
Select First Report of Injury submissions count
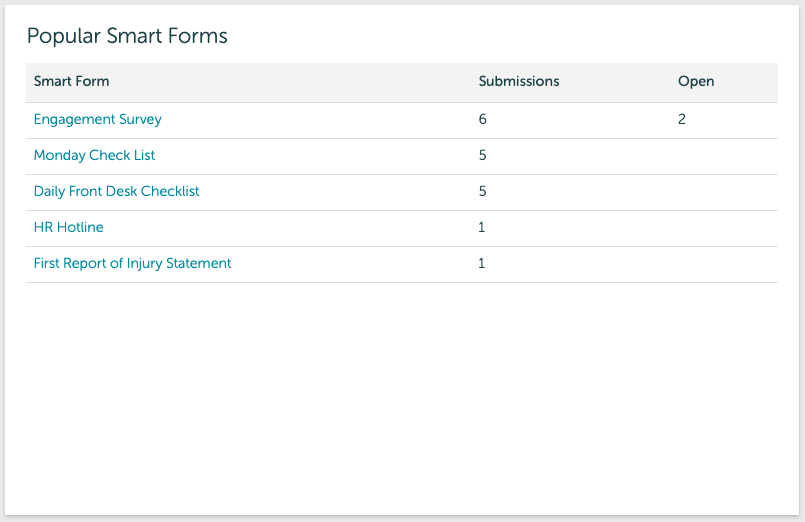[x=481, y=263]
